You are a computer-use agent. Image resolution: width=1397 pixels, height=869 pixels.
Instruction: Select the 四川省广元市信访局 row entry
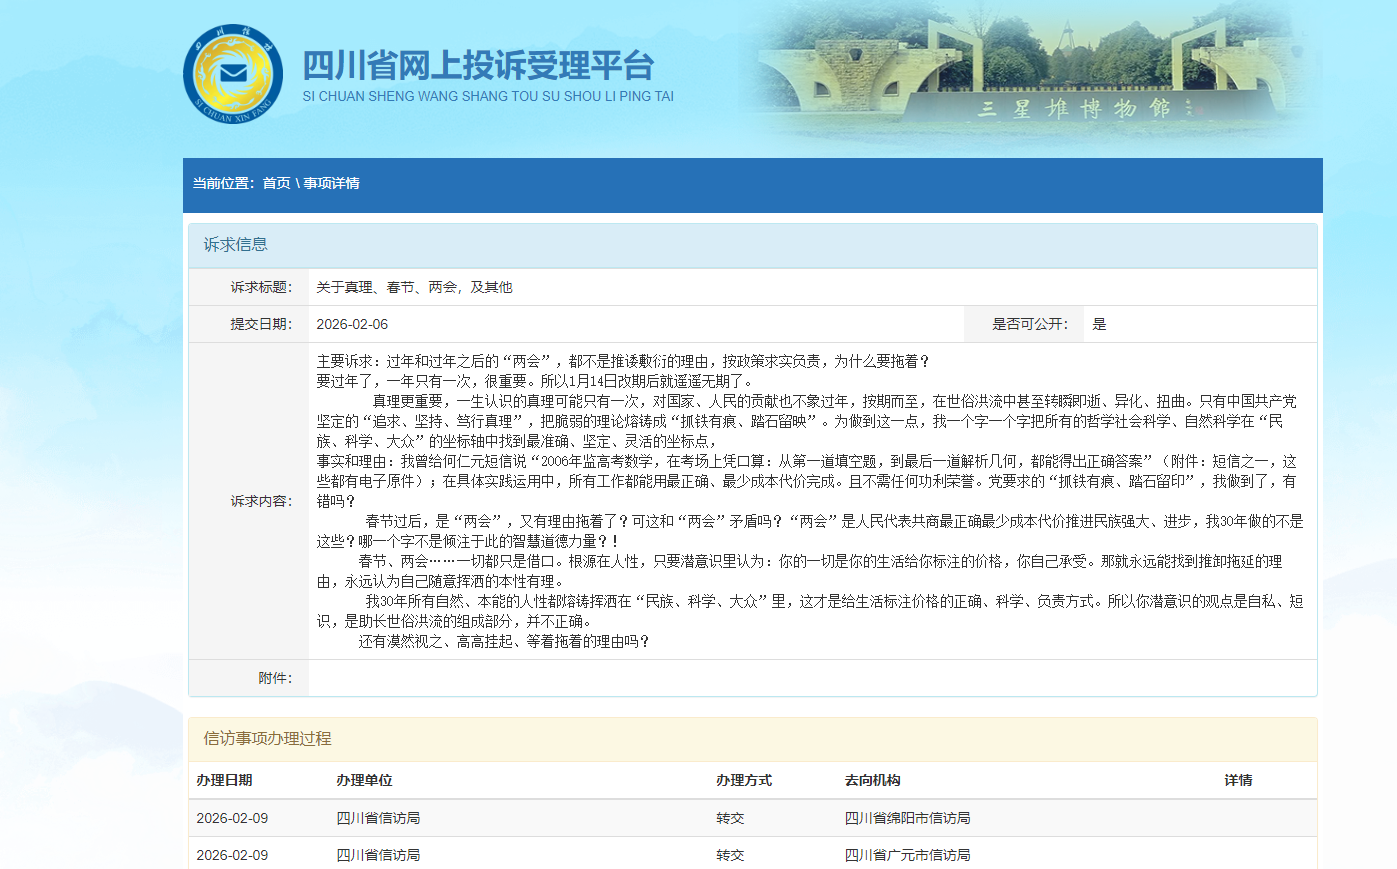click(x=907, y=855)
